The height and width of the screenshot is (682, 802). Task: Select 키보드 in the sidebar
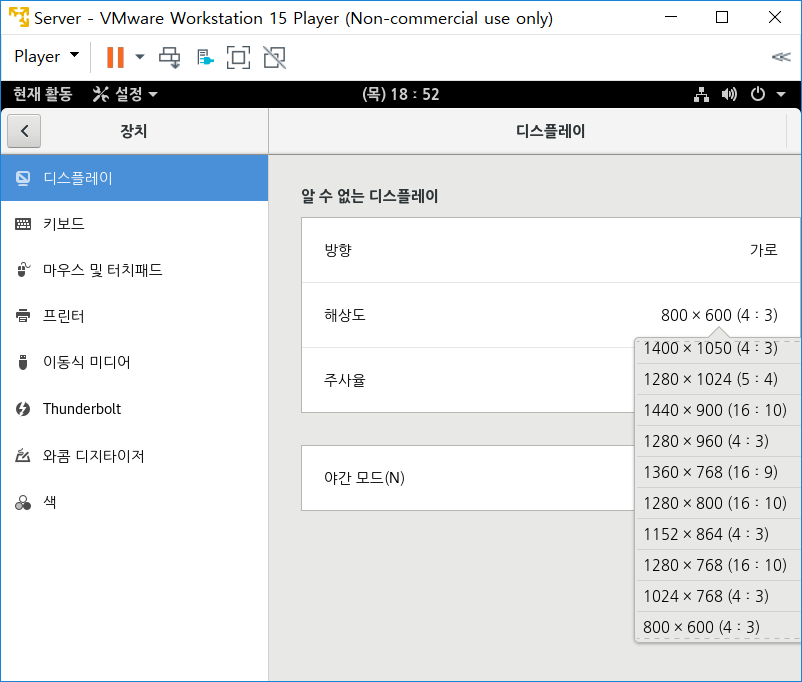135,224
